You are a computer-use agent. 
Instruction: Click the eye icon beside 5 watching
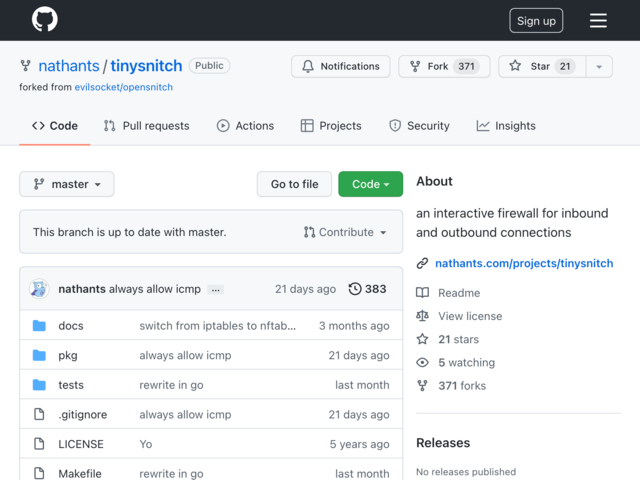click(x=422, y=362)
